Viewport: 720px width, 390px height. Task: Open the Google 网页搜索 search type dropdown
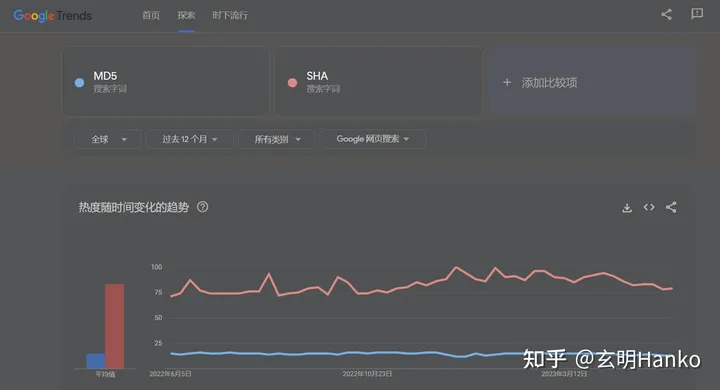tap(372, 139)
